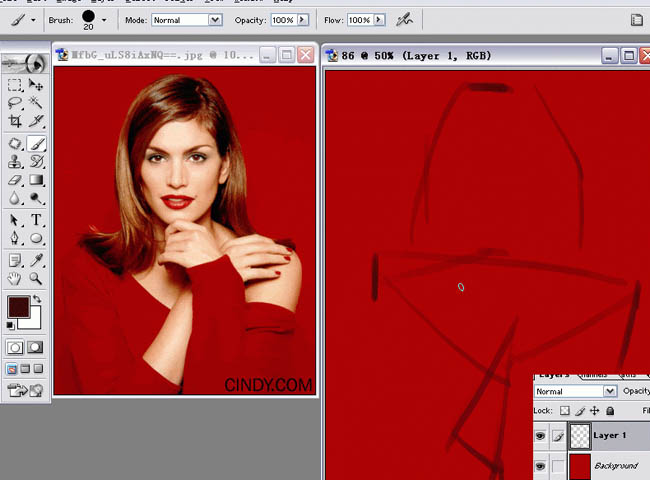The height and width of the screenshot is (480, 650).
Task: Switch to Full Screen mode
Action: 39,368
